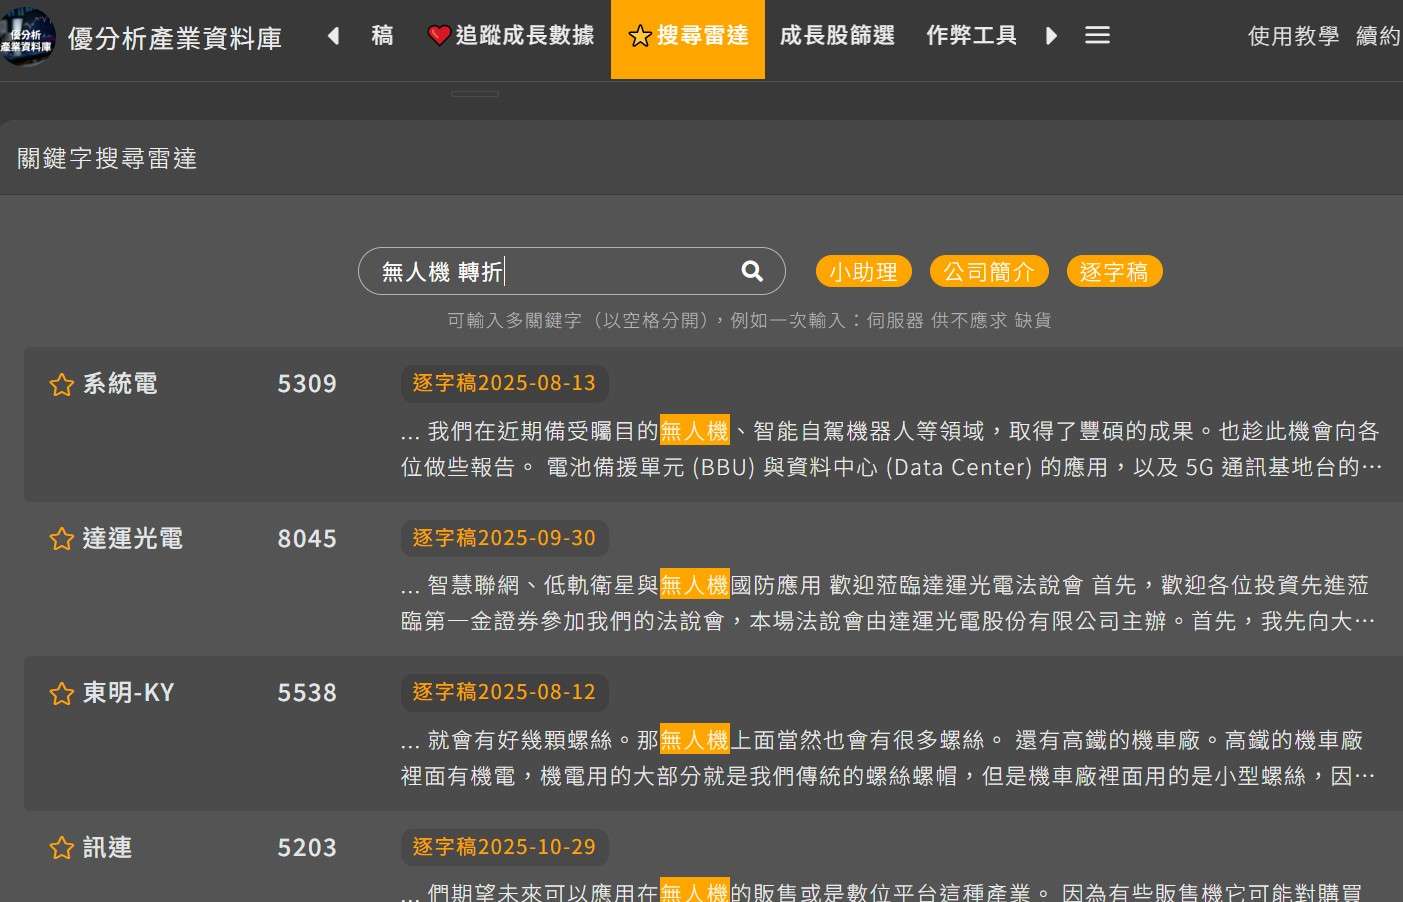Expand more items with the right arrow
Viewport: 1403px width, 902px height.
(1050, 34)
